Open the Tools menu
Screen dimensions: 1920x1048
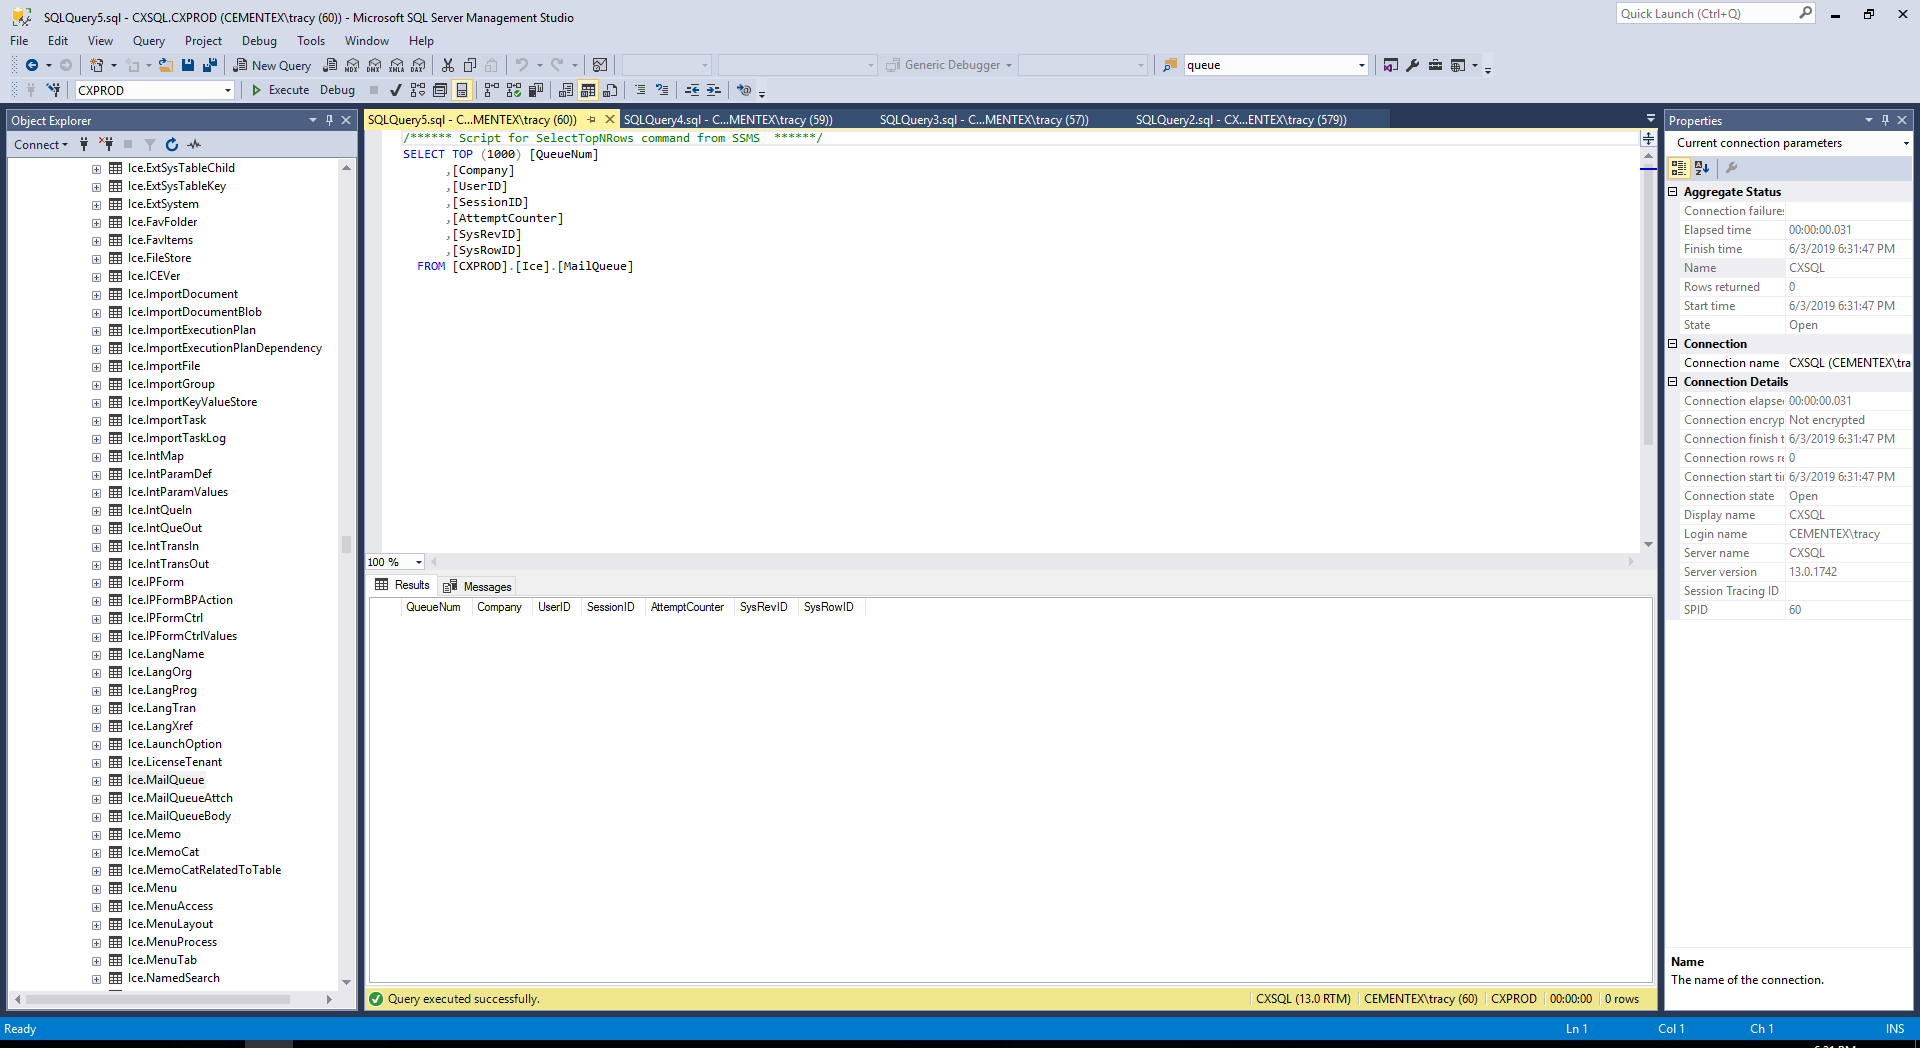click(x=310, y=41)
